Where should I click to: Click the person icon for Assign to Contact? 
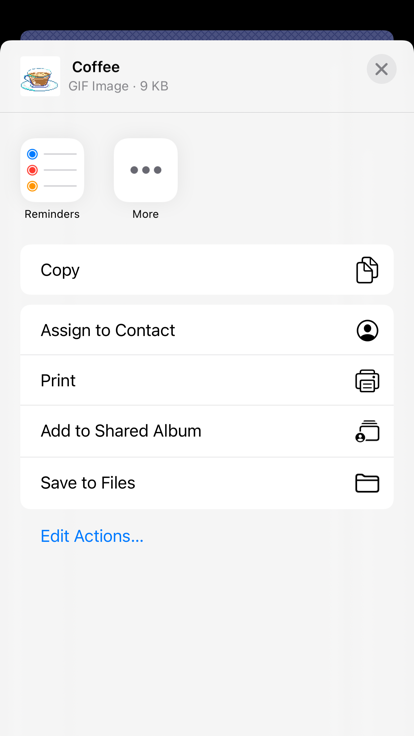[x=367, y=330]
